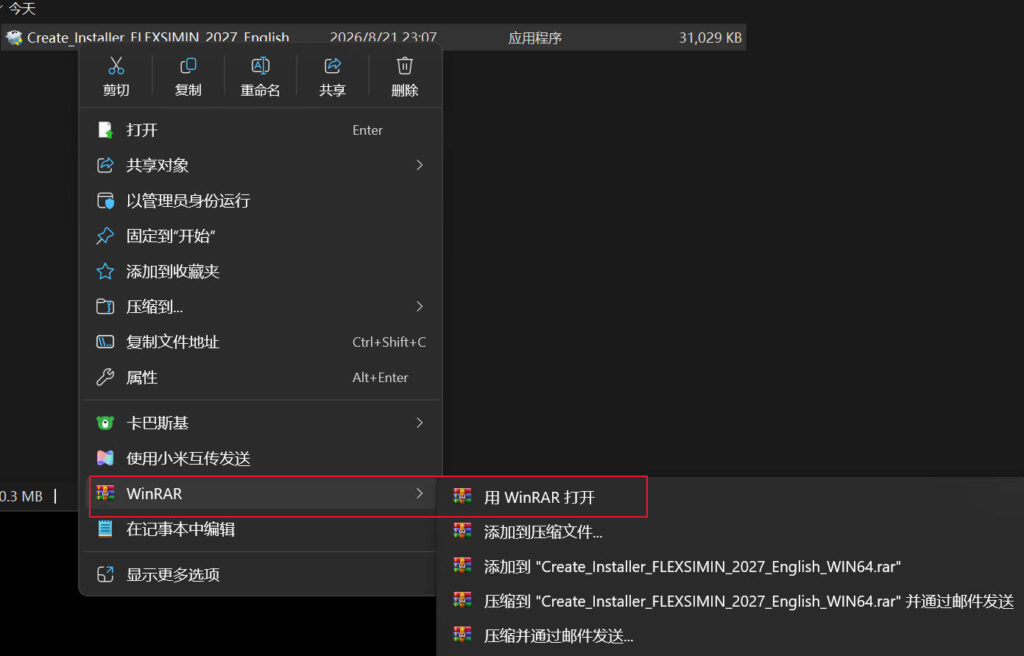Expand the WinRAR submenu arrow
The width and height of the screenshot is (1024, 656).
click(419, 493)
